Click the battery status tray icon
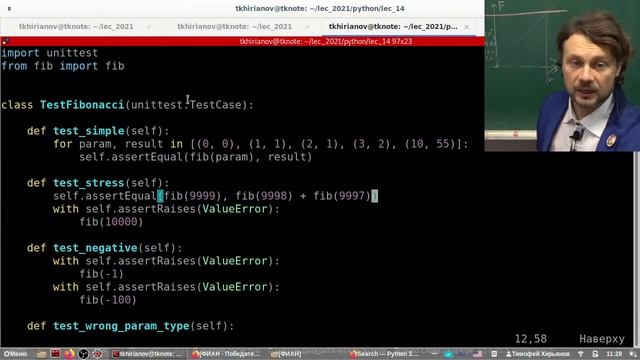The height and width of the screenshot is (360, 640). click(x=596, y=354)
